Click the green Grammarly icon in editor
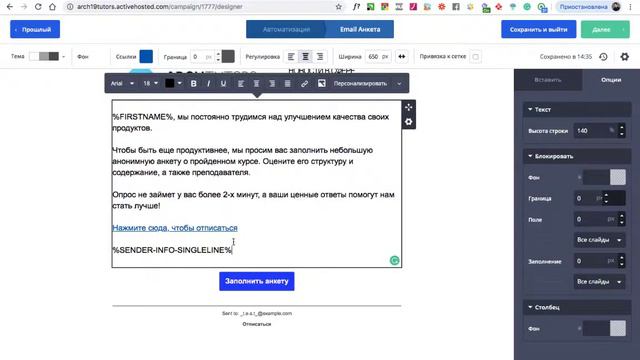This screenshot has width=640, height=360. click(x=394, y=260)
